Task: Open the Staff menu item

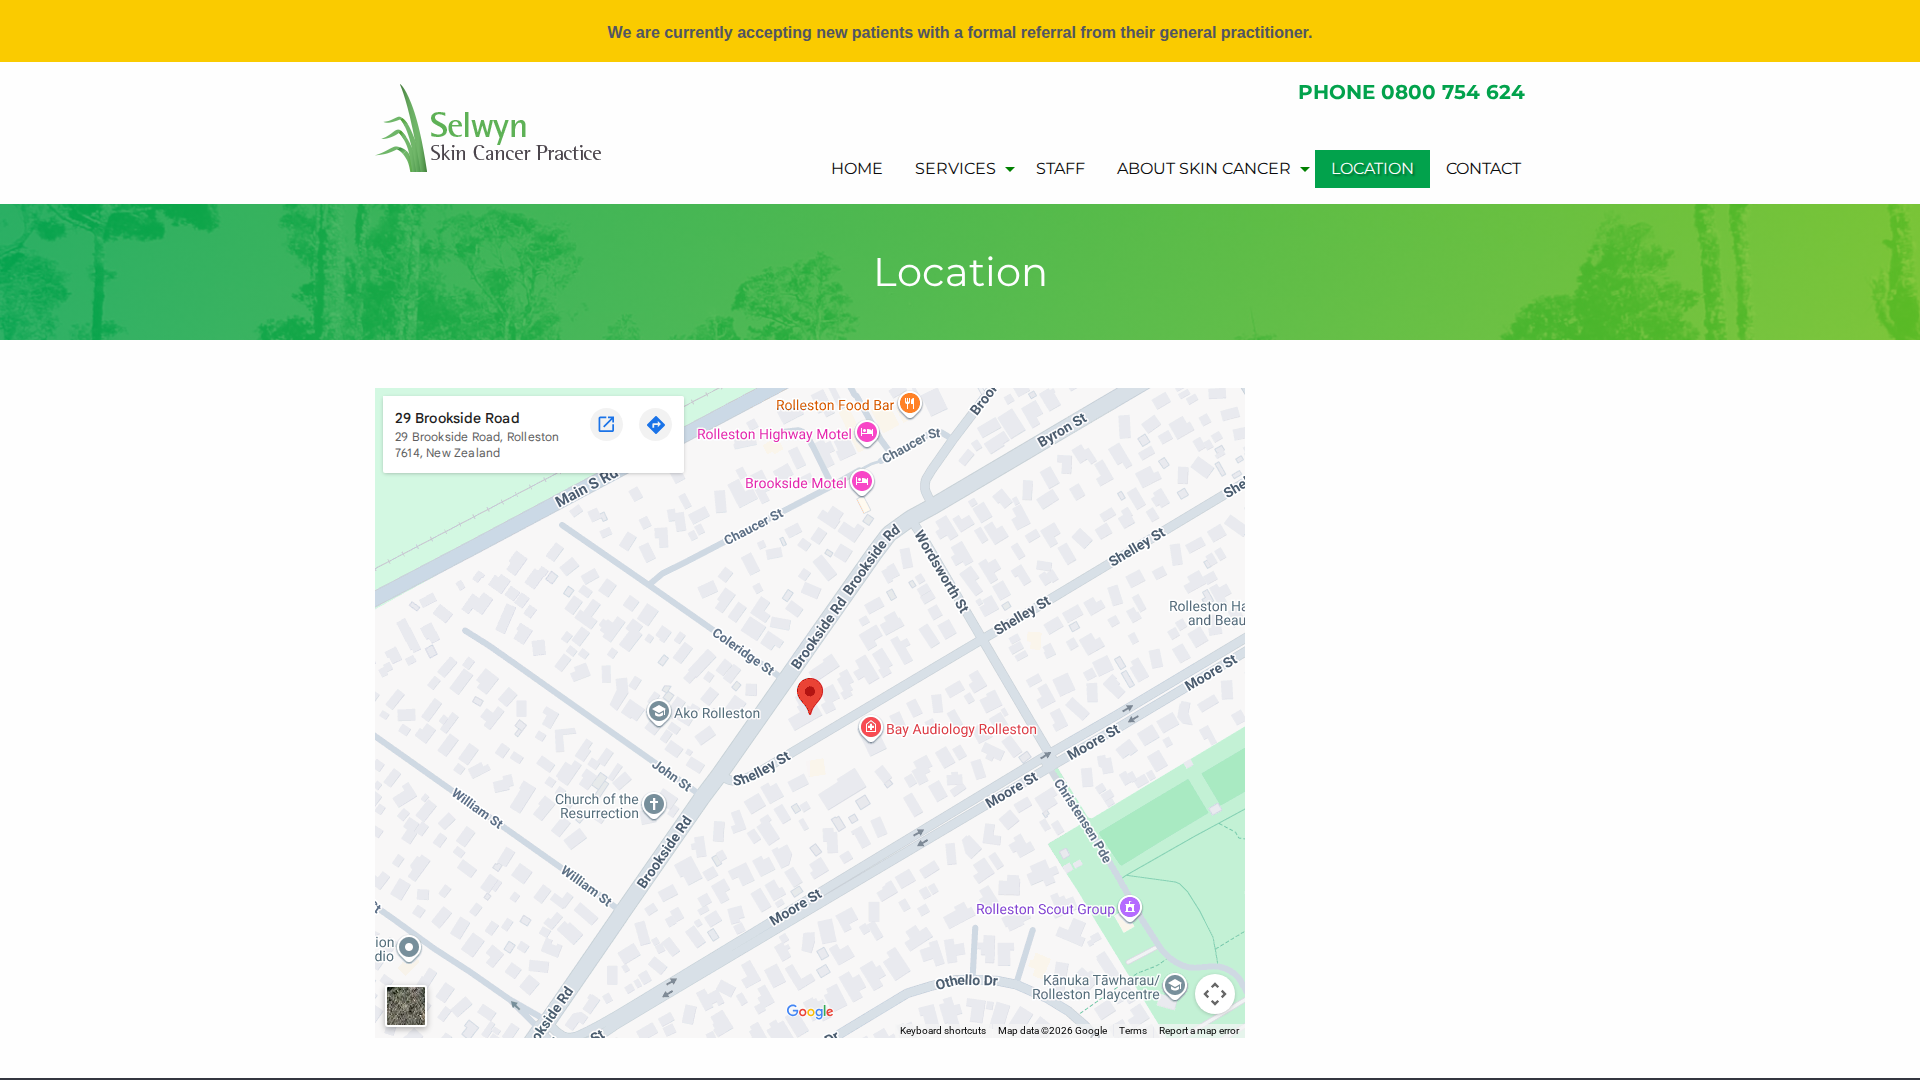Action: point(1060,169)
